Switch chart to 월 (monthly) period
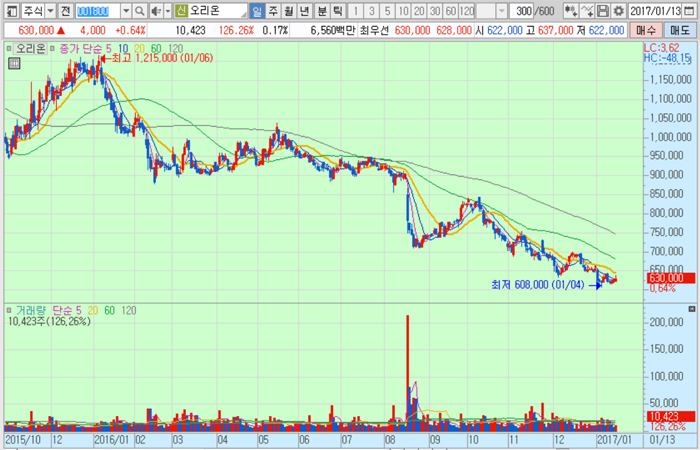The width and height of the screenshot is (700, 450). tap(290, 10)
